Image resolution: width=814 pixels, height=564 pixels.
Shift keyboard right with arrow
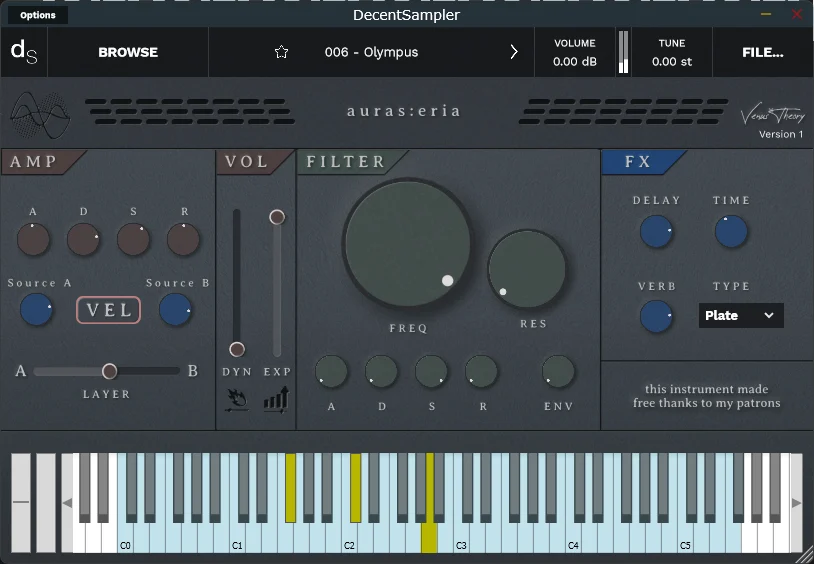click(x=796, y=503)
